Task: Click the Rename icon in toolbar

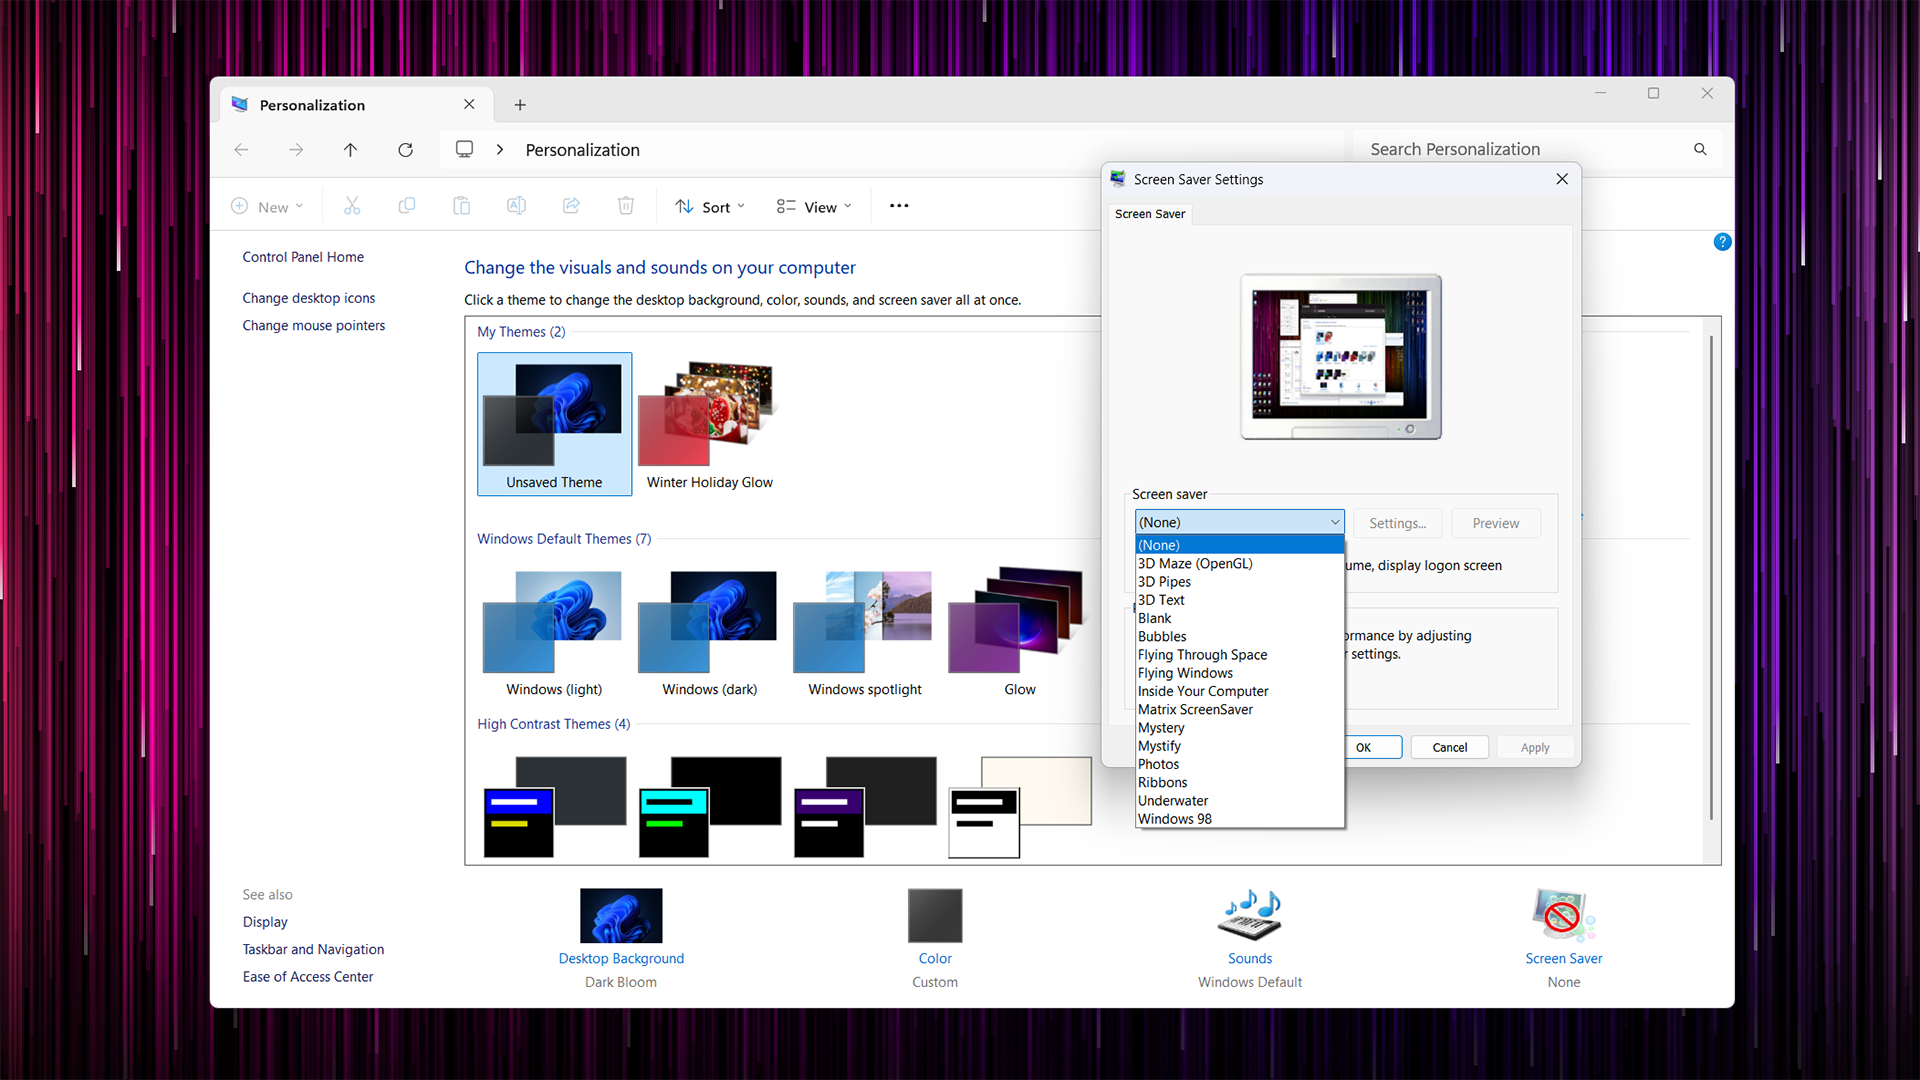Action: click(x=516, y=206)
